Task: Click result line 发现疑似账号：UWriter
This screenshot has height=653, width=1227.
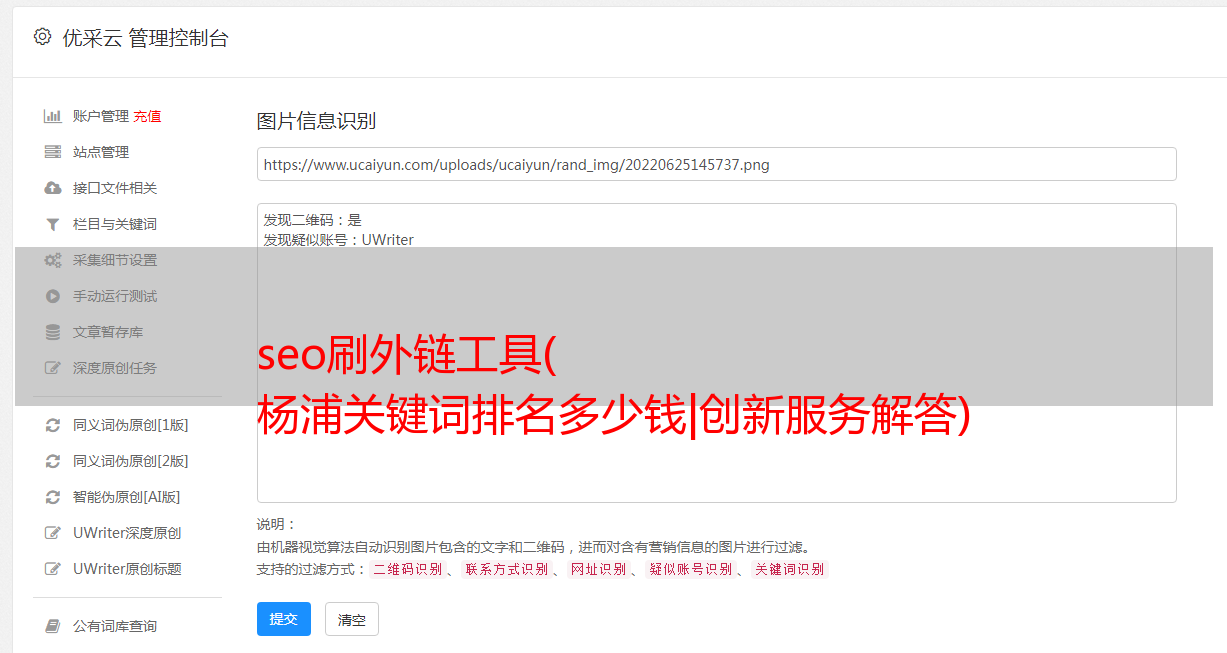Action: [339, 240]
